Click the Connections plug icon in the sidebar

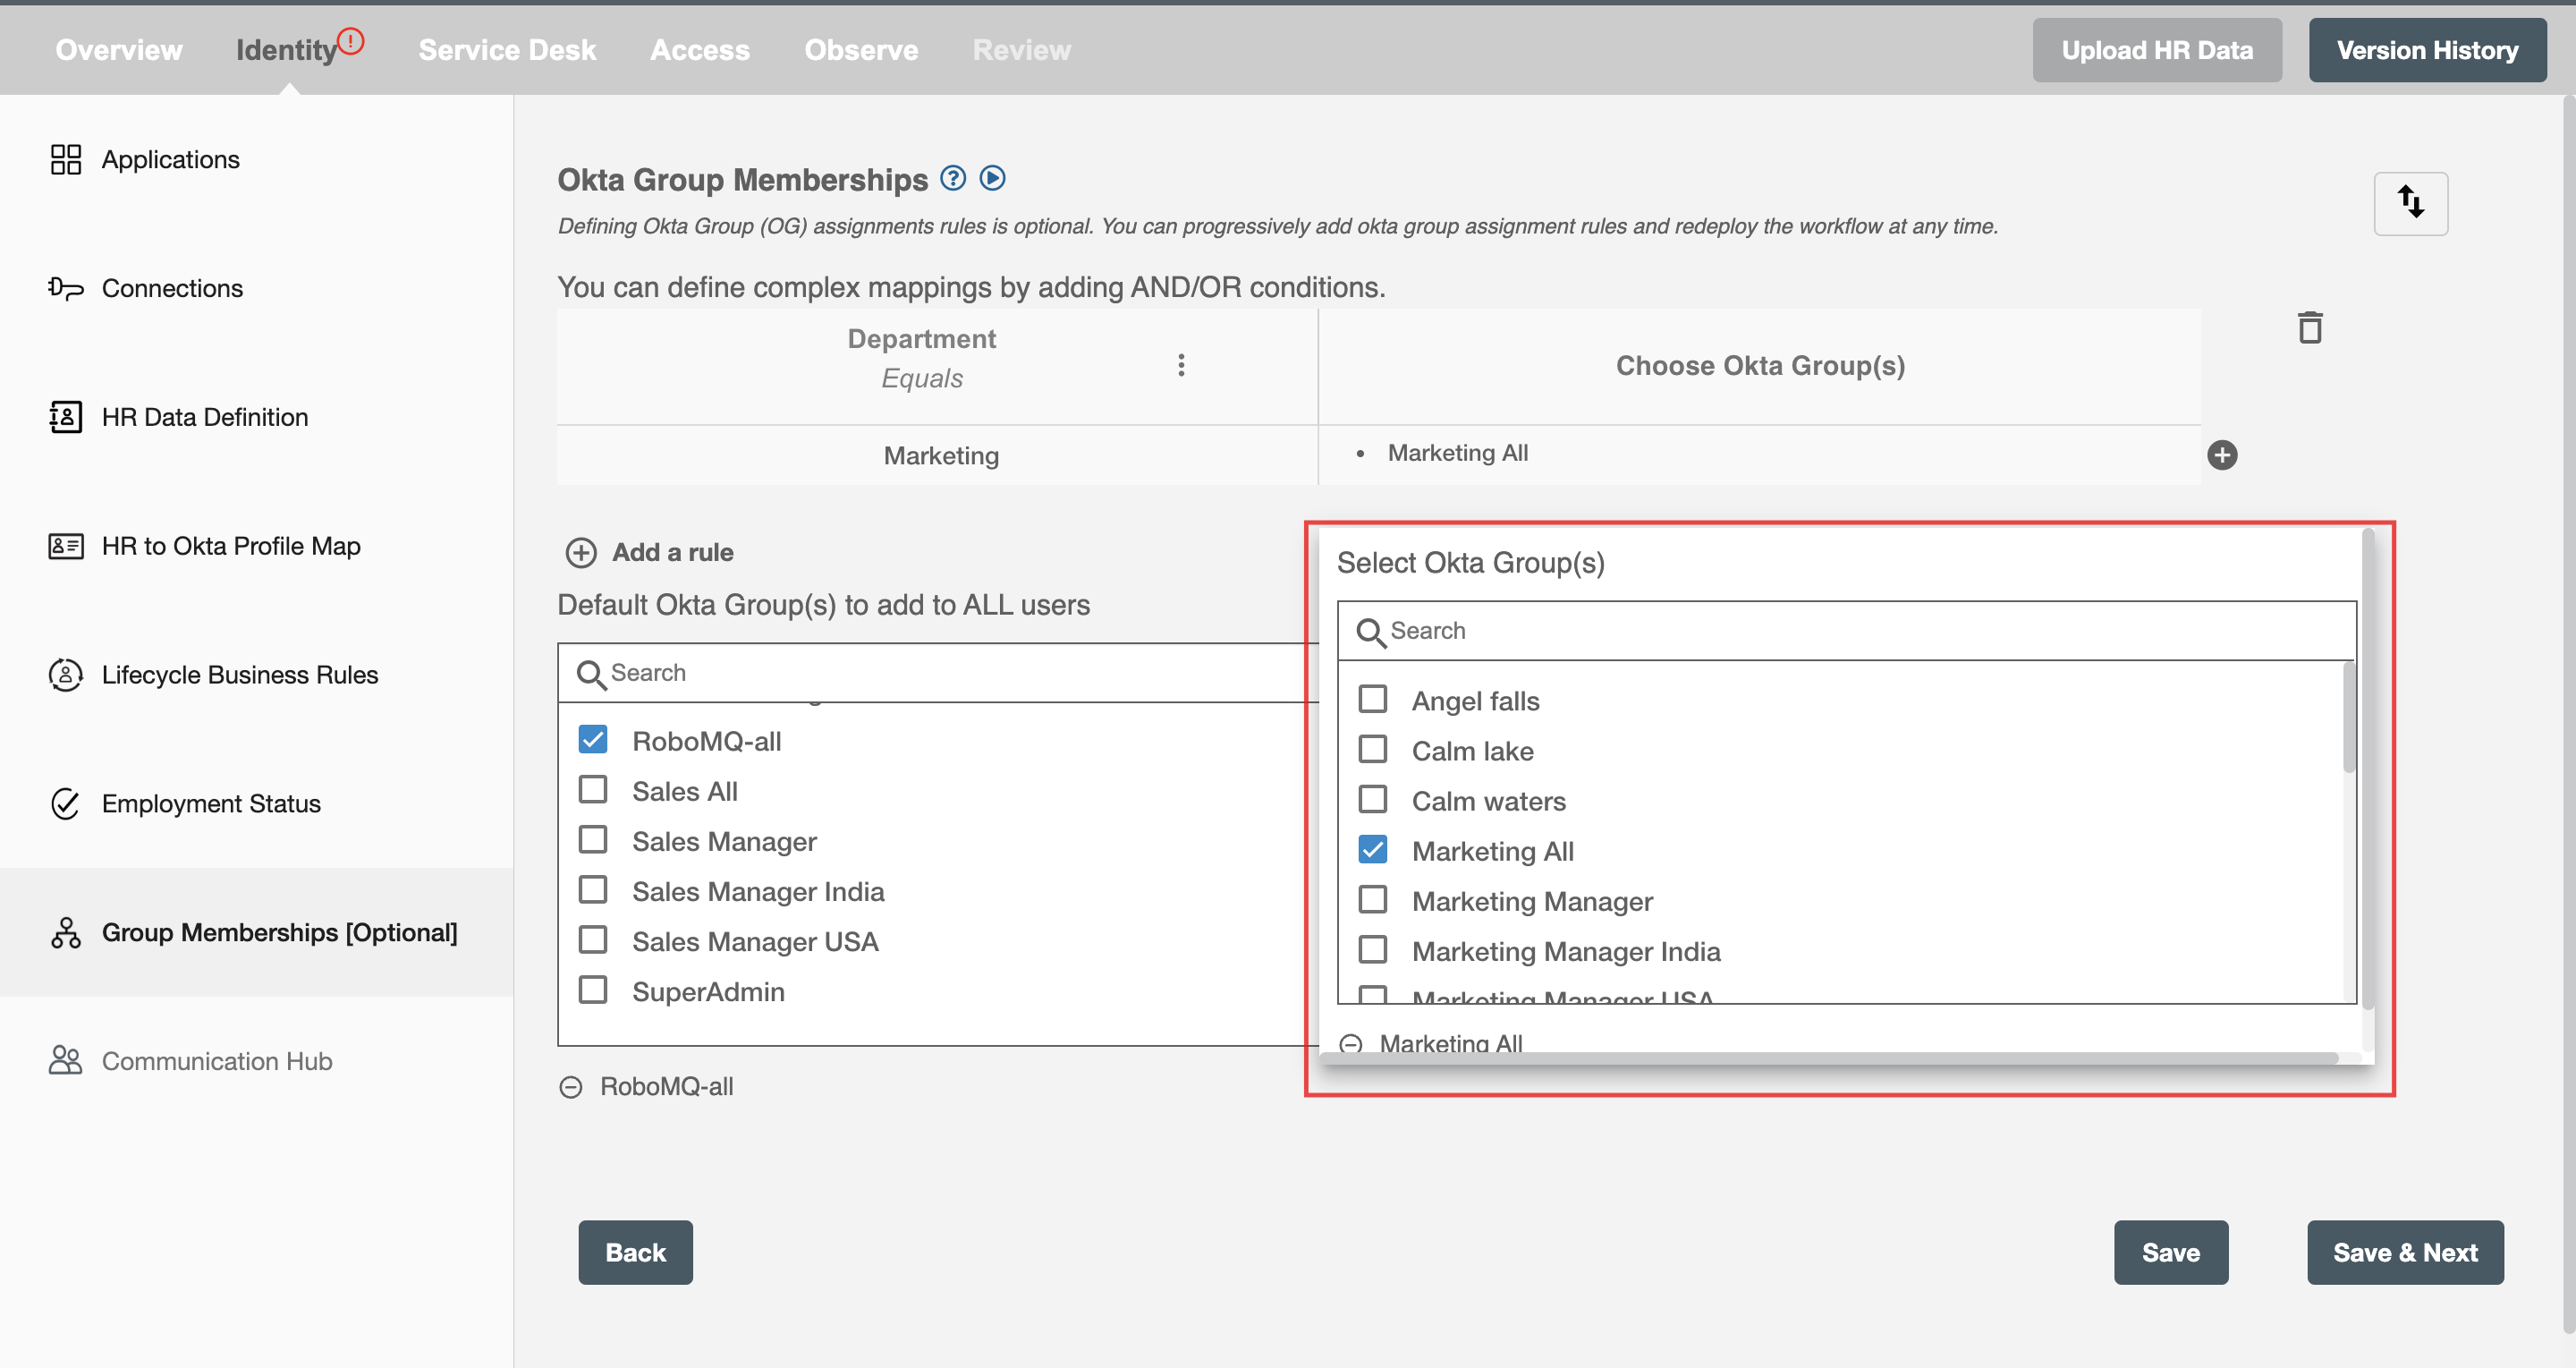click(66, 288)
